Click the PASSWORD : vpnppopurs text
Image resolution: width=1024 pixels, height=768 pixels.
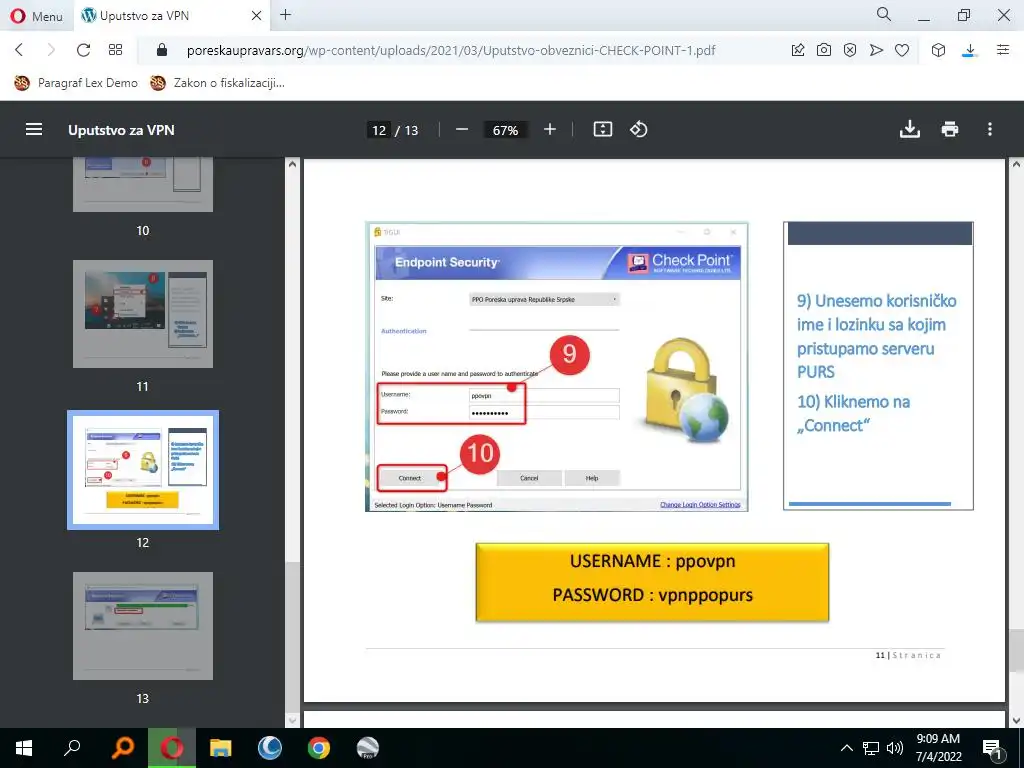(652, 595)
